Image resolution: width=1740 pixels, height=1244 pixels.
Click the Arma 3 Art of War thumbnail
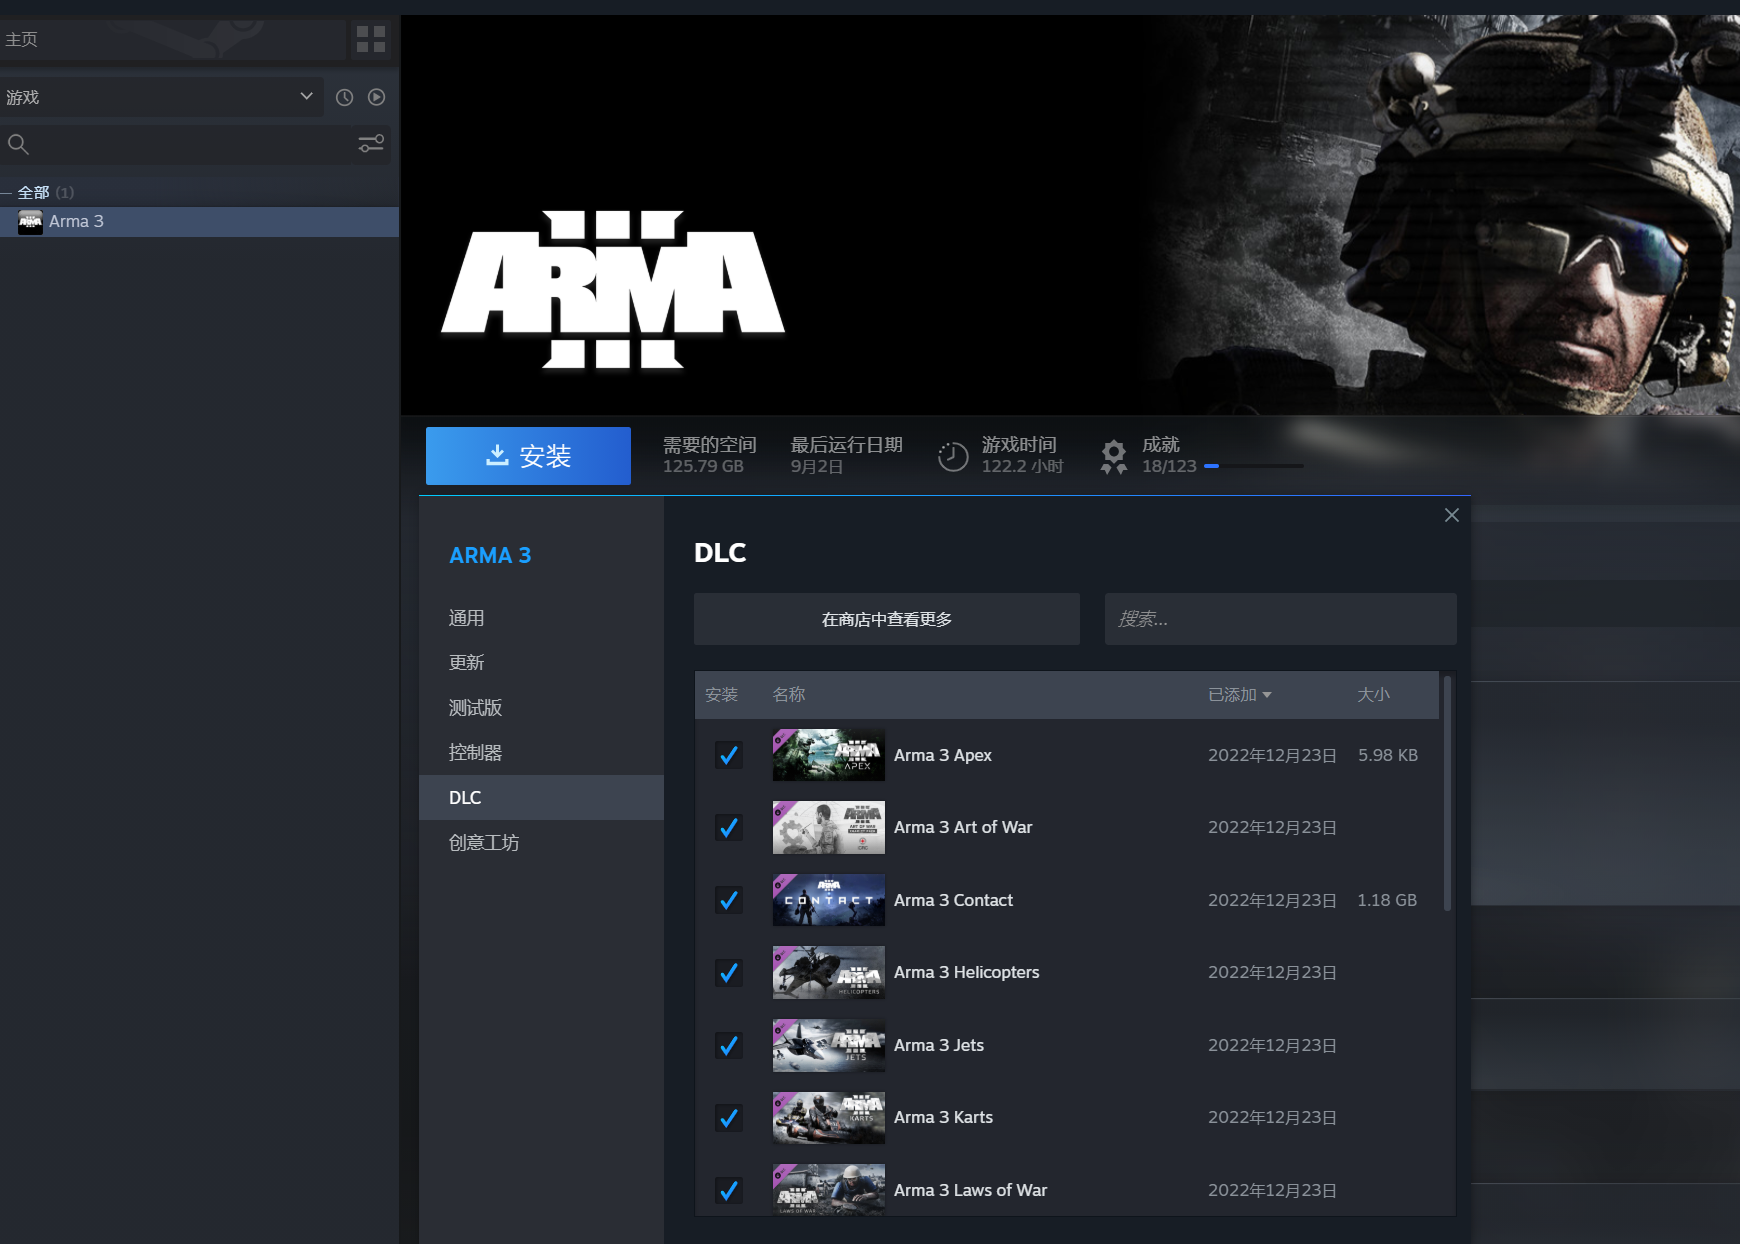829,827
